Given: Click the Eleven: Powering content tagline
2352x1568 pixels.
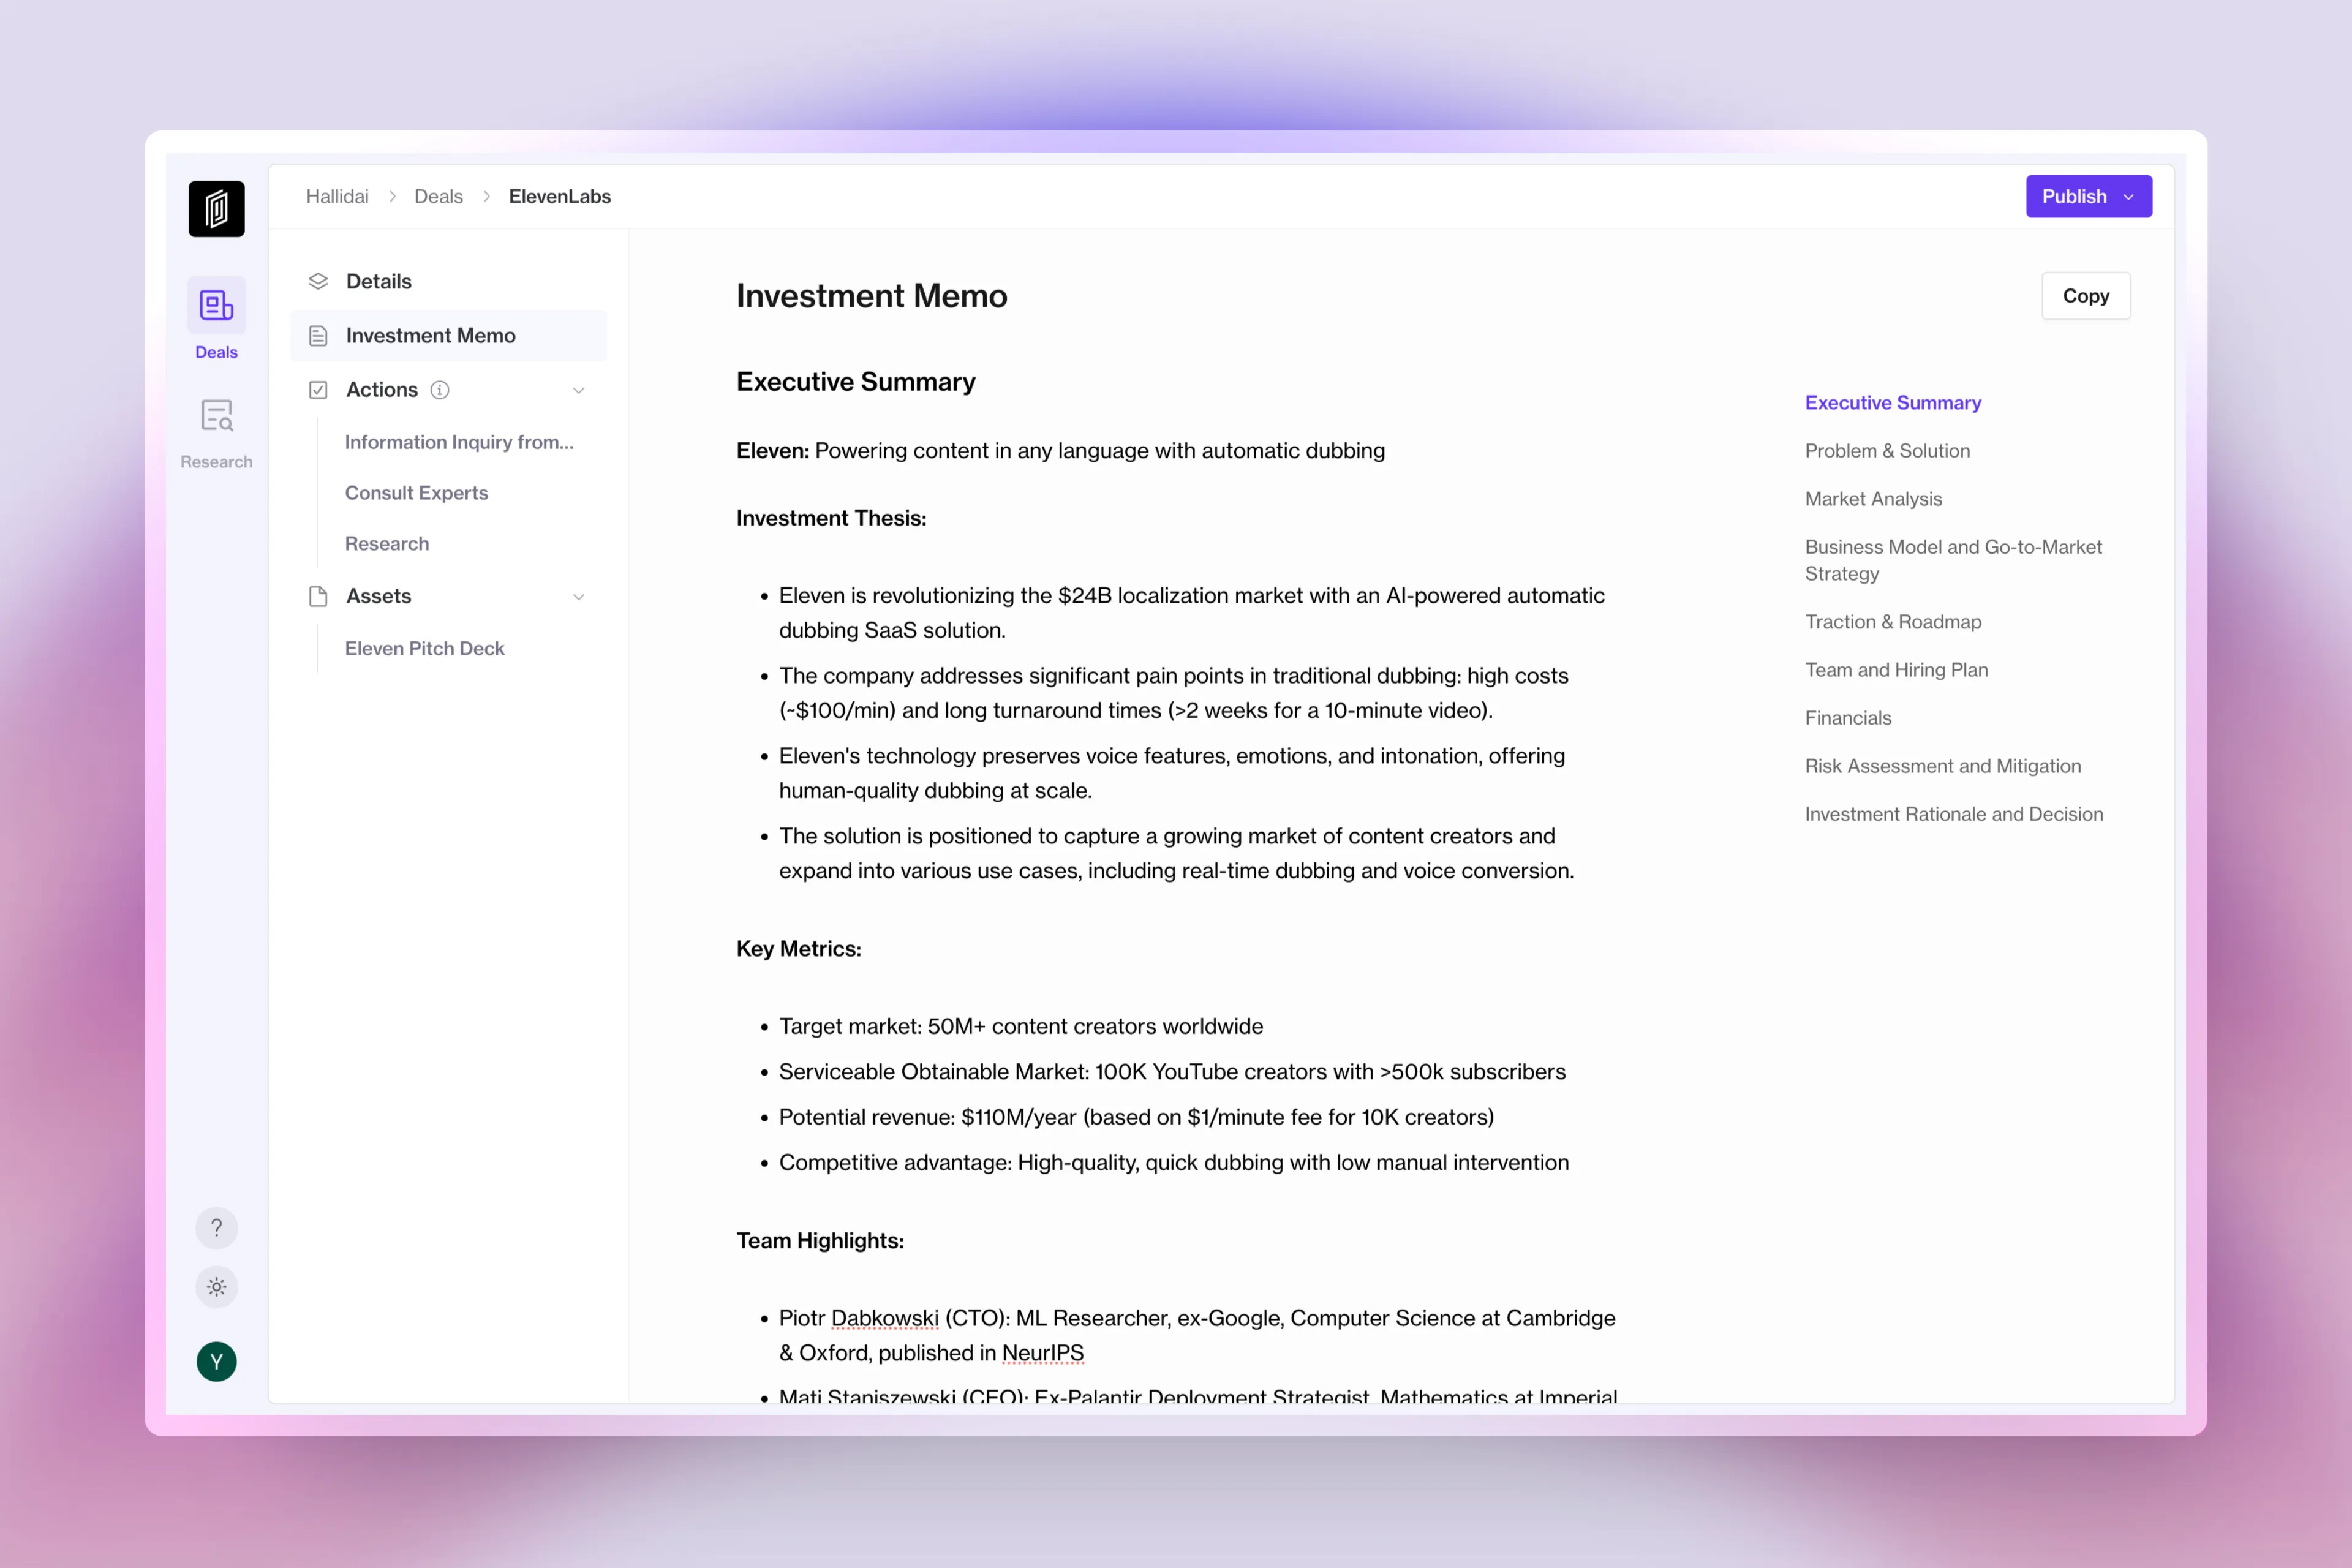Looking at the screenshot, I should tap(1060, 451).
